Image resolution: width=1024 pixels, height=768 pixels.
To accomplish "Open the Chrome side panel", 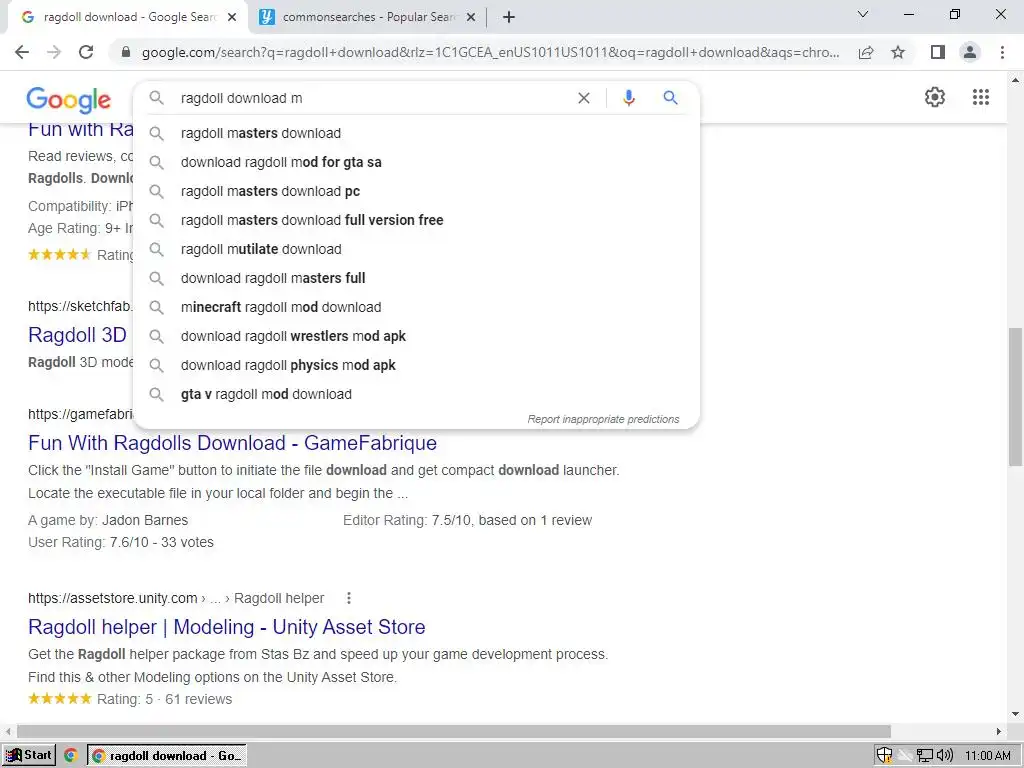I will [x=938, y=52].
